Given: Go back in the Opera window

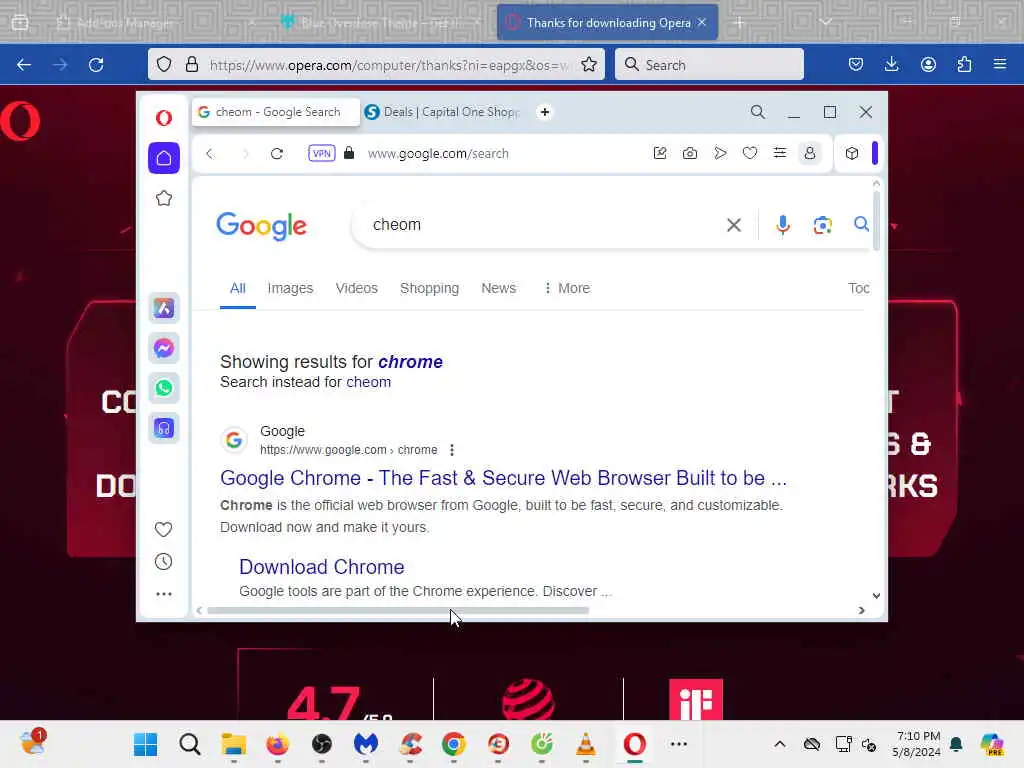Looking at the screenshot, I should click(x=210, y=153).
